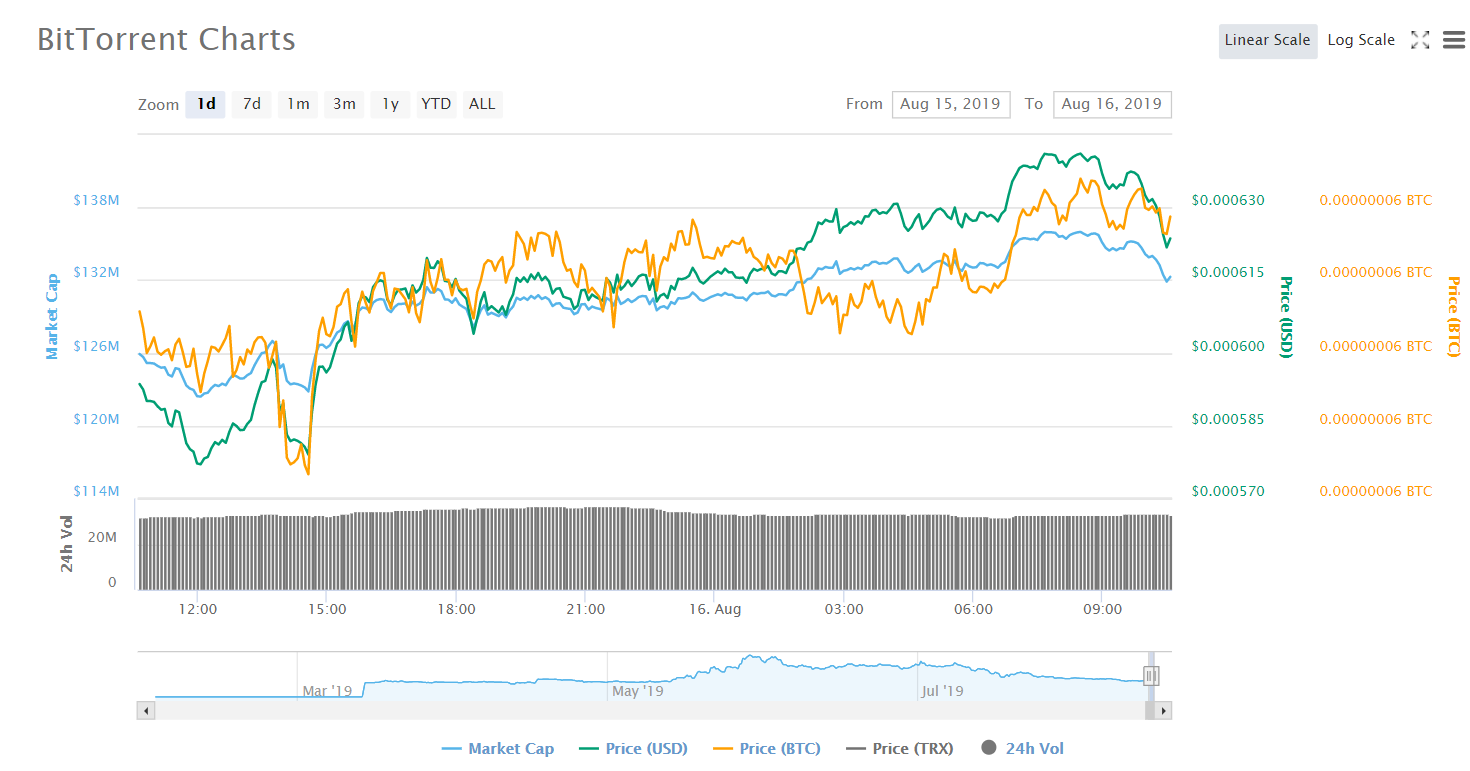Image resolution: width=1470 pixels, height=771 pixels.
Task: Click the $114M market cap axis label
Action: (96, 491)
